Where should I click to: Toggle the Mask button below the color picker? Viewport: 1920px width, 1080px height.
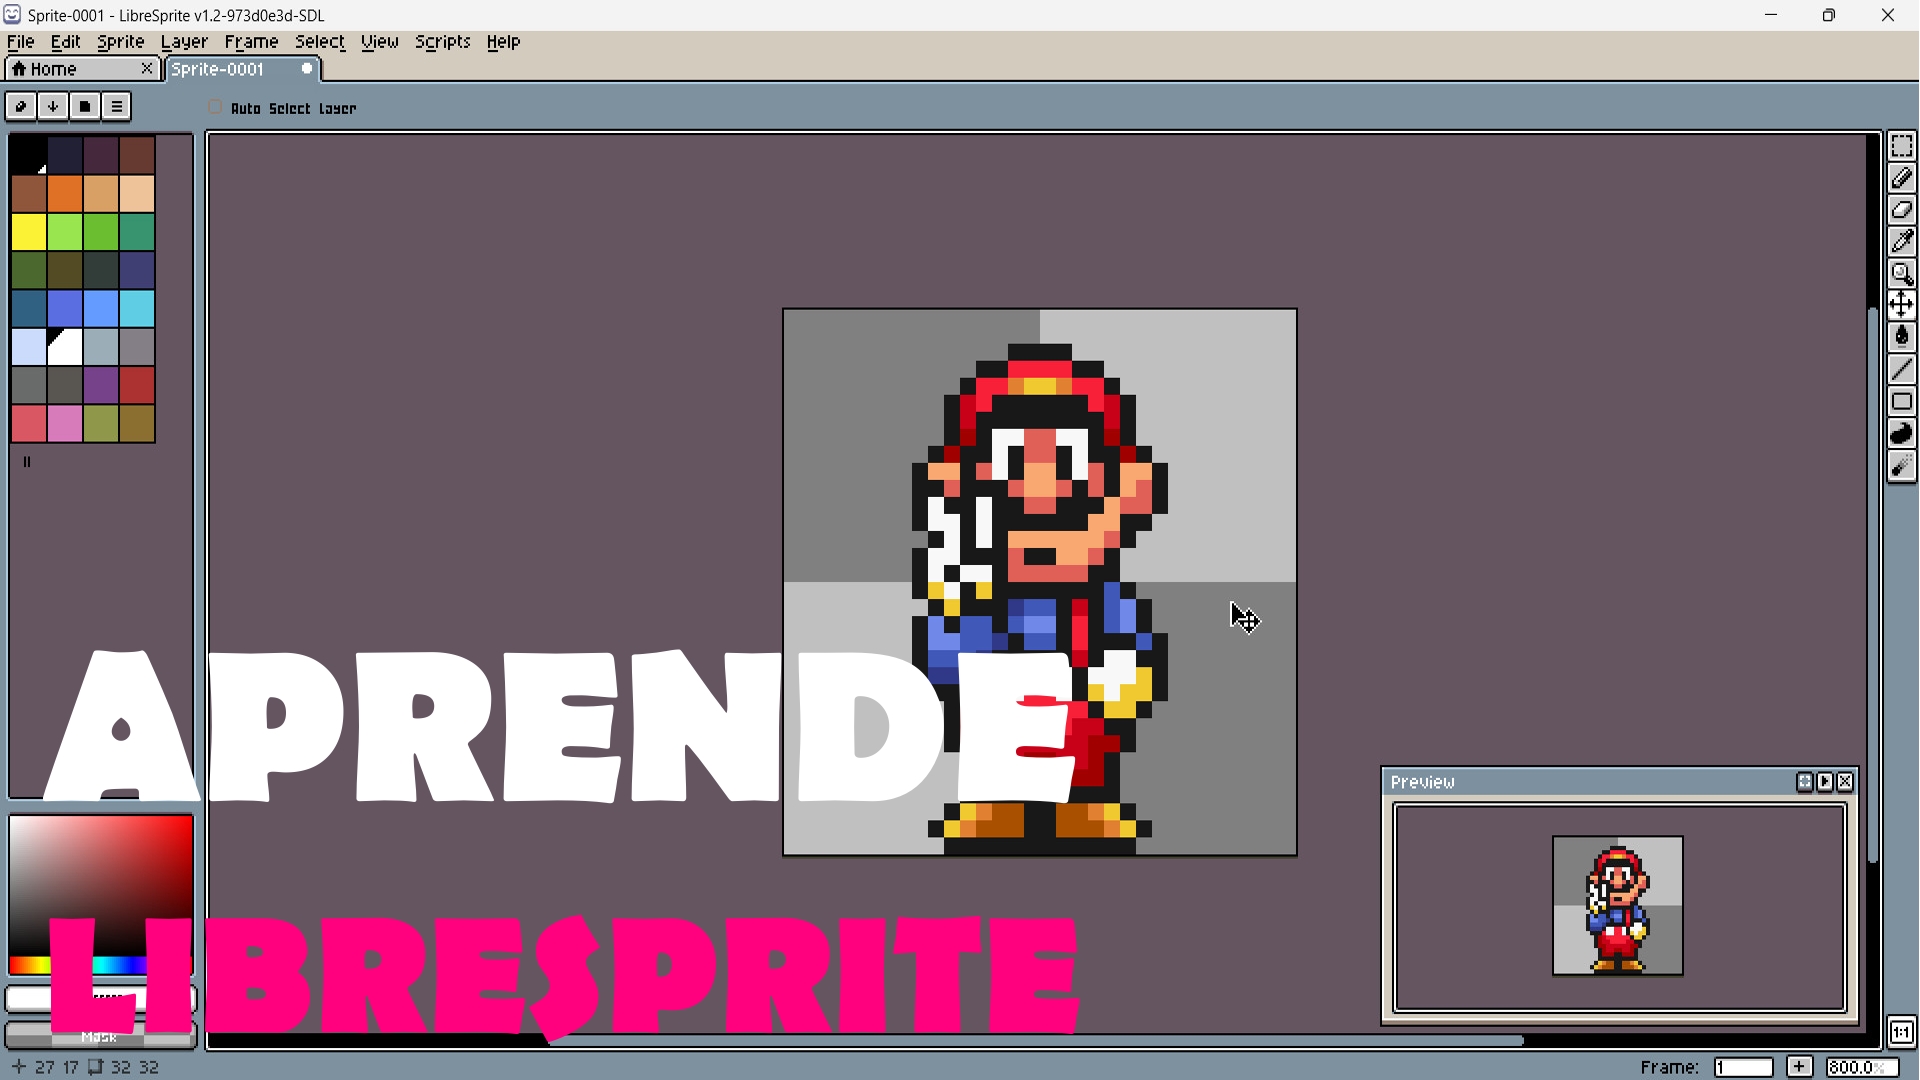[98, 1038]
